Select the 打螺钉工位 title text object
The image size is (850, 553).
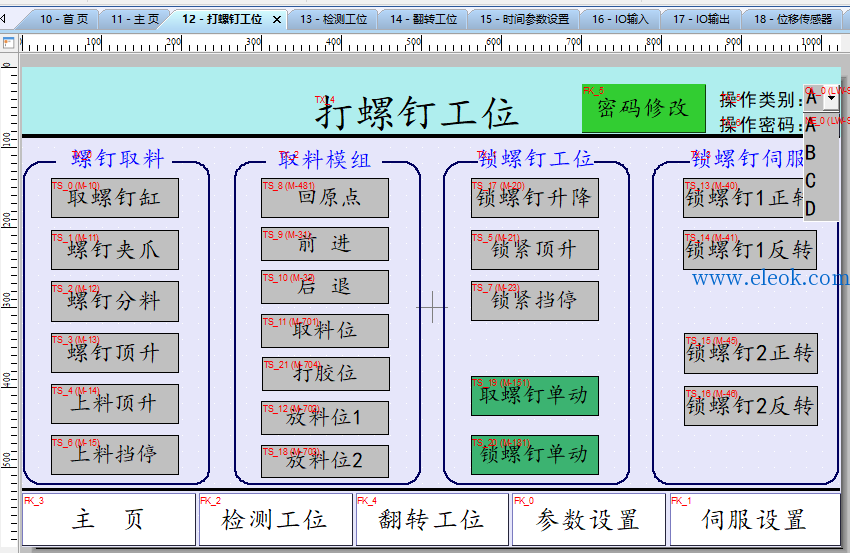point(416,113)
